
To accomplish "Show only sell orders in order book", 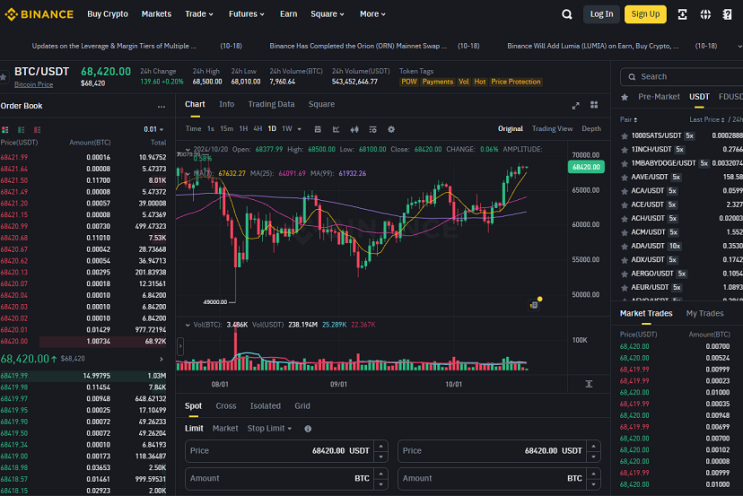I will pos(37,130).
